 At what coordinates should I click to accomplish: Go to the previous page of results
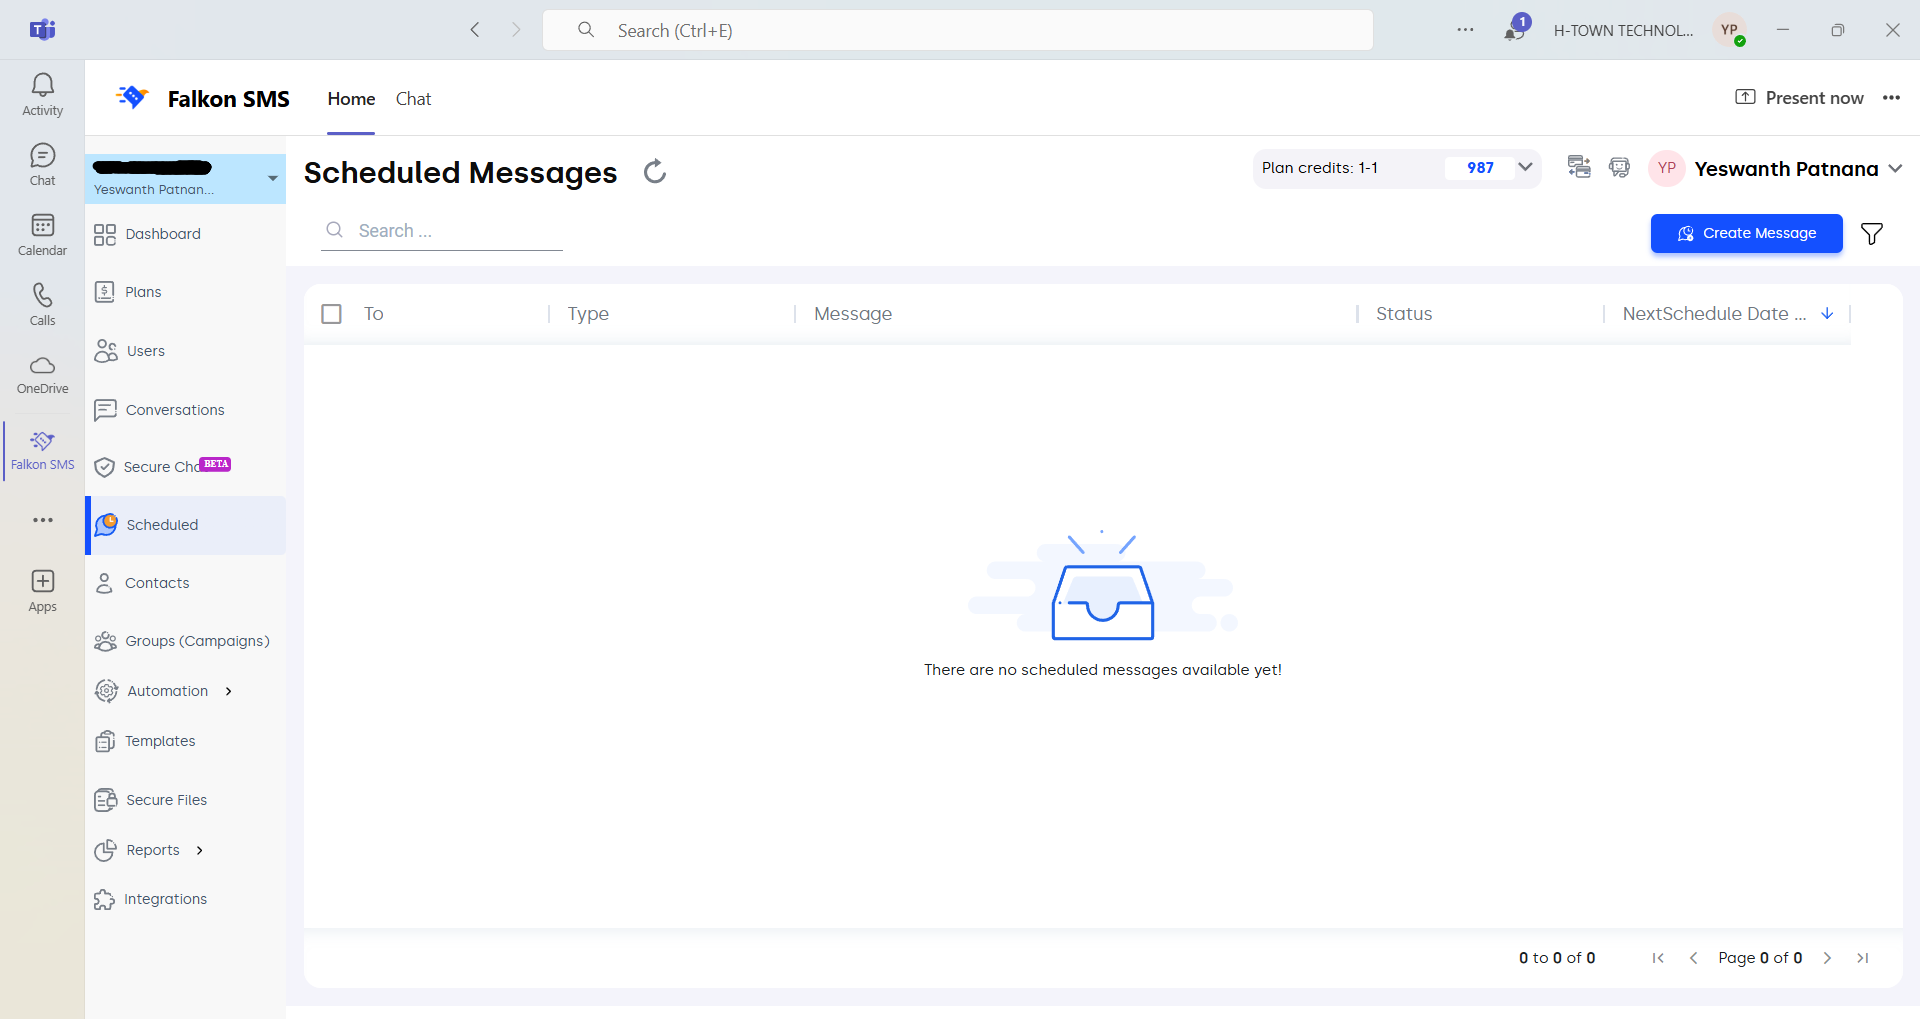click(x=1693, y=958)
